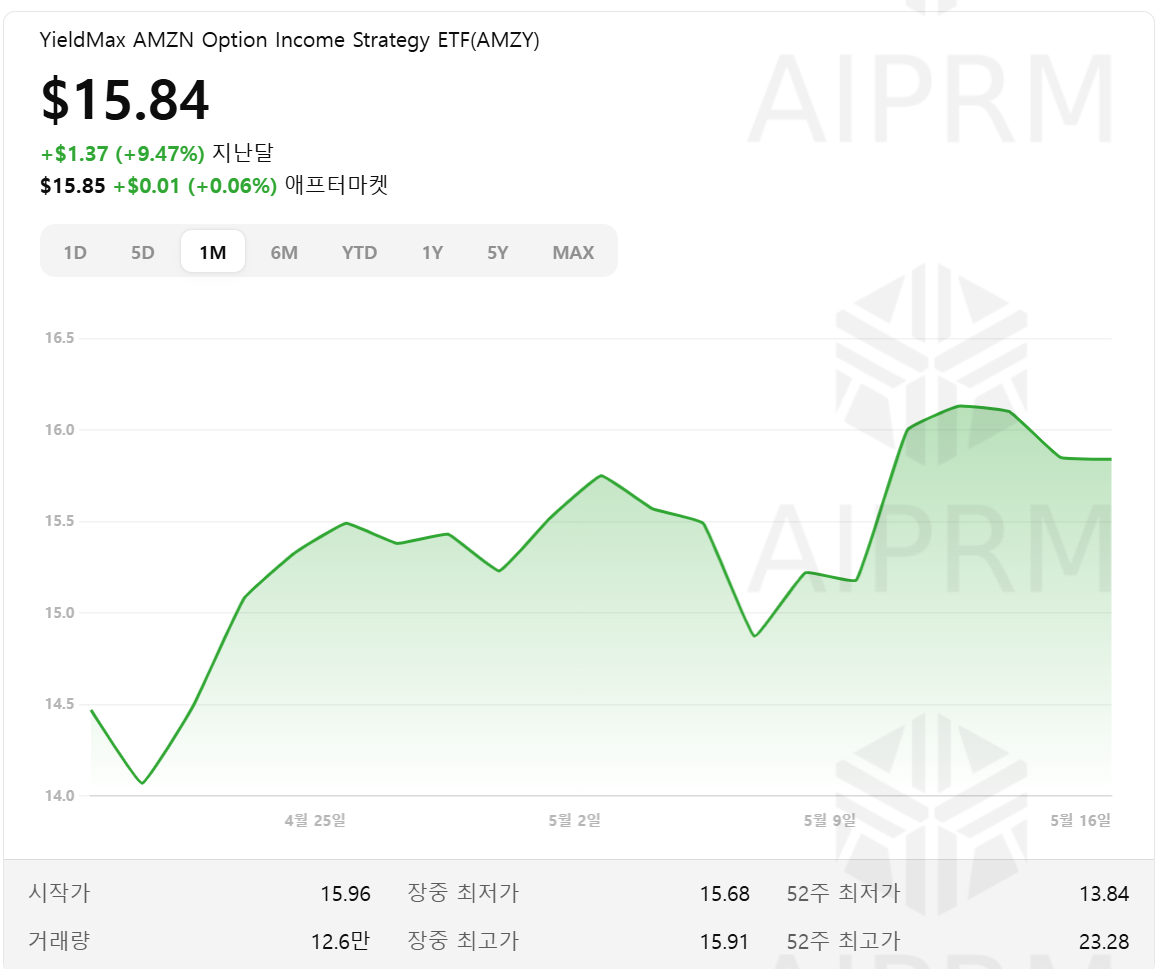Viewport: 1158px width, 969px height.
Task: Click the 52주 최고가 label
Action: (x=843, y=941)
